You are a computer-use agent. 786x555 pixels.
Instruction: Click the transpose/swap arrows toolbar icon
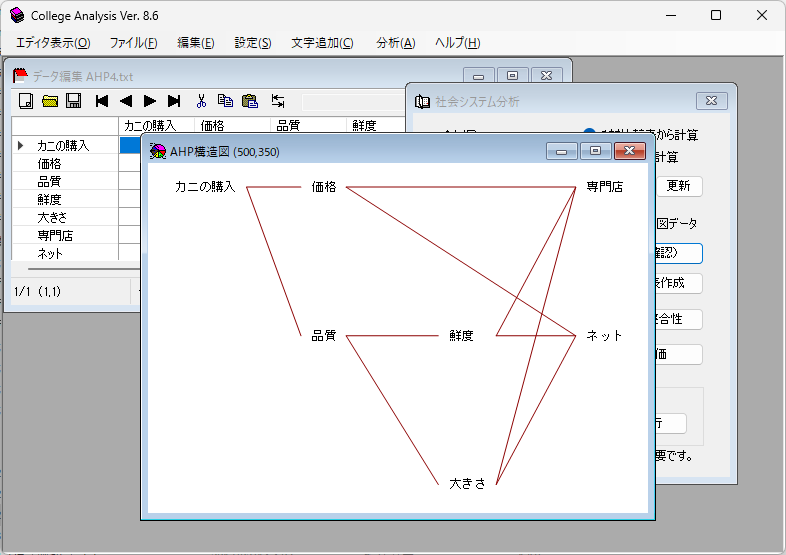(x=278, y=101)
